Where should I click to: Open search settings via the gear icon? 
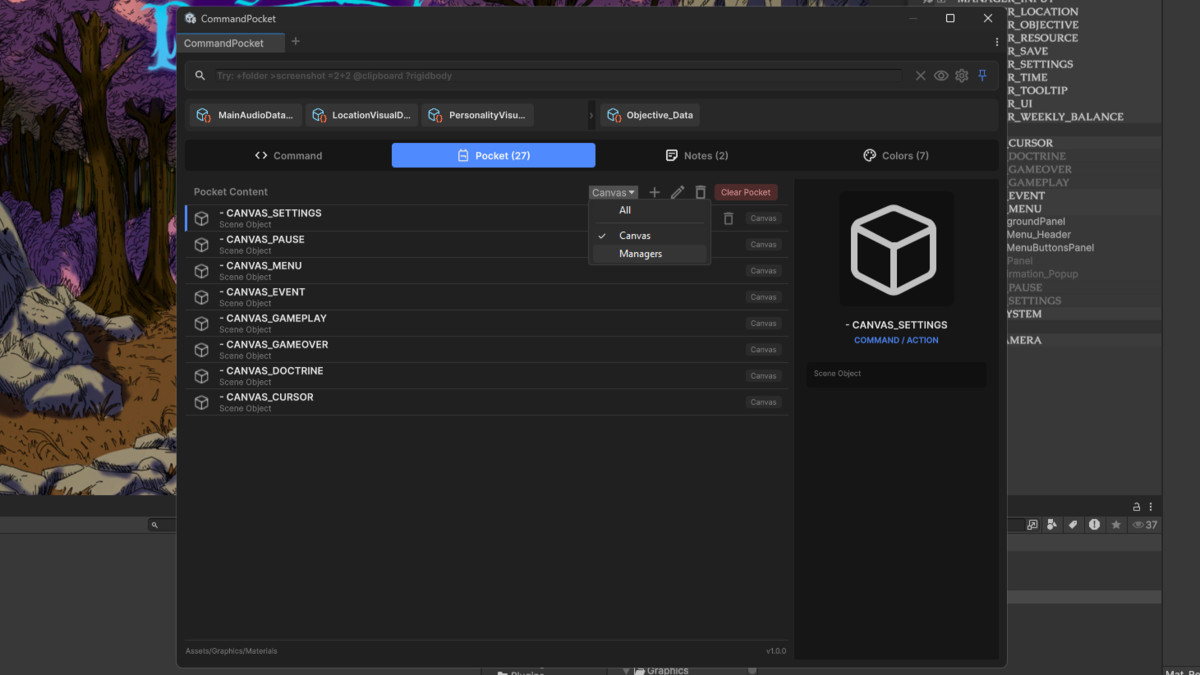961,75
